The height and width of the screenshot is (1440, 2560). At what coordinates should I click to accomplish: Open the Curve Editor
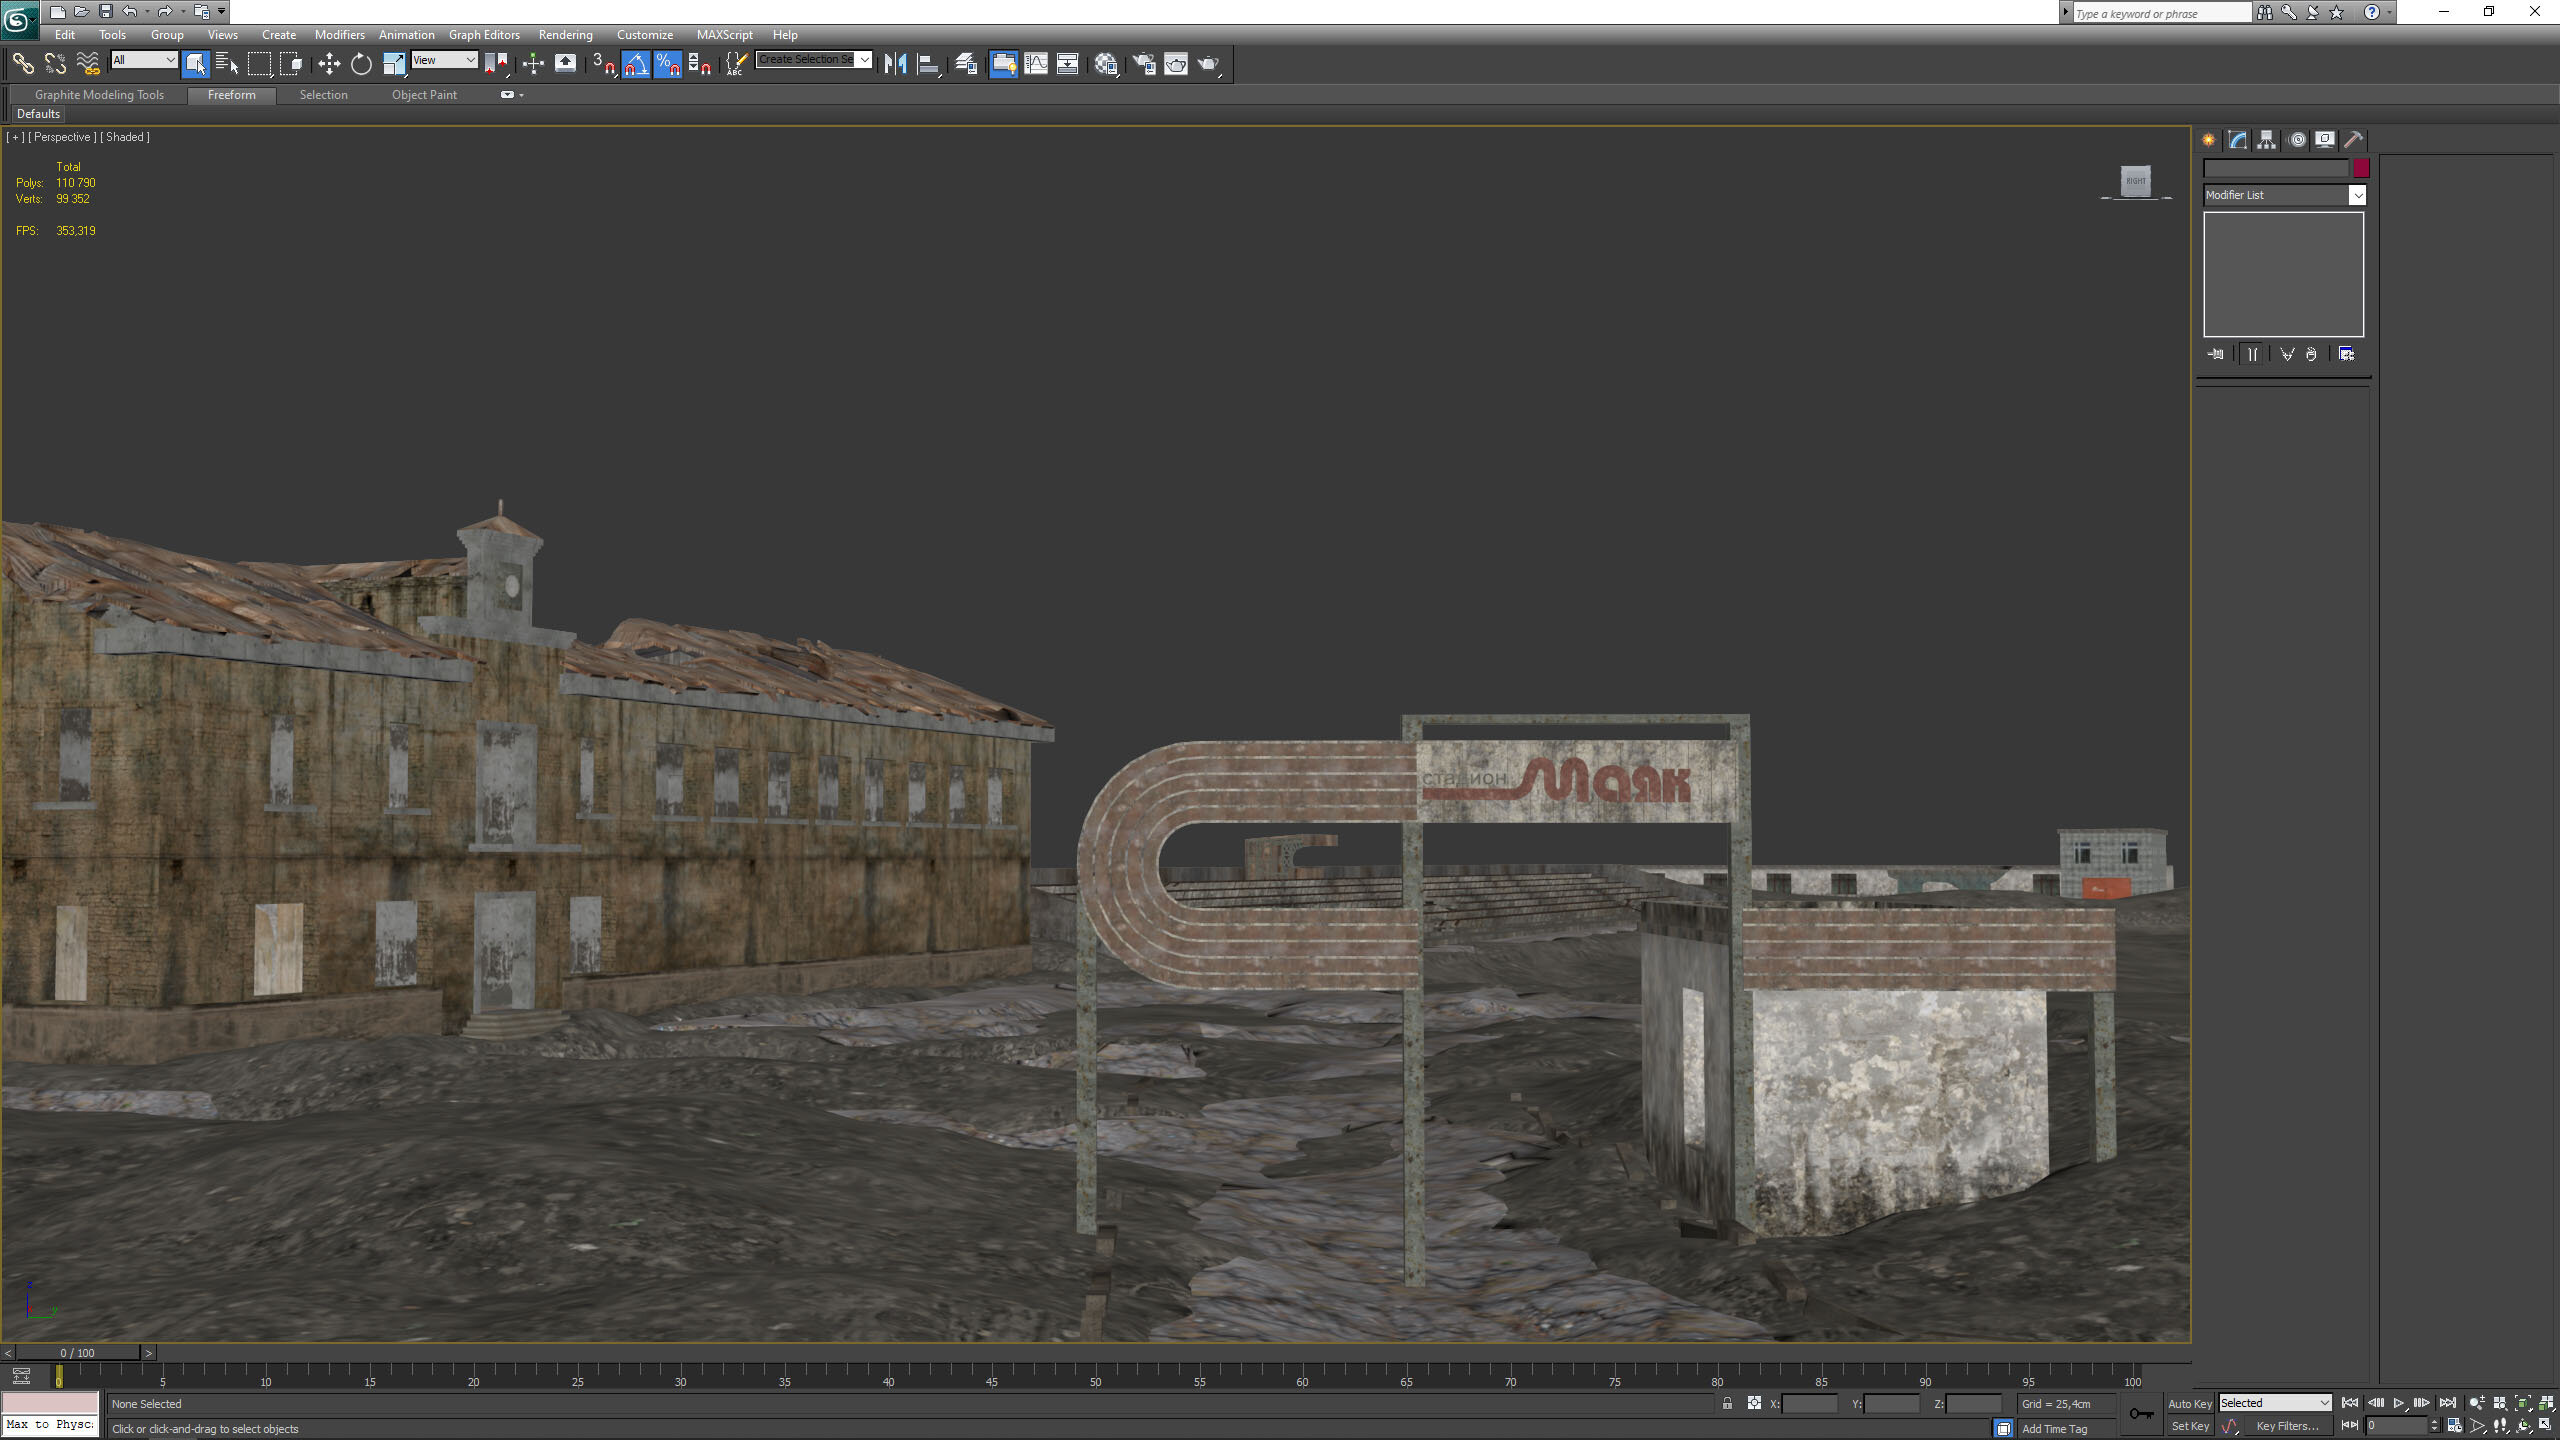[x=1036, y=64]
